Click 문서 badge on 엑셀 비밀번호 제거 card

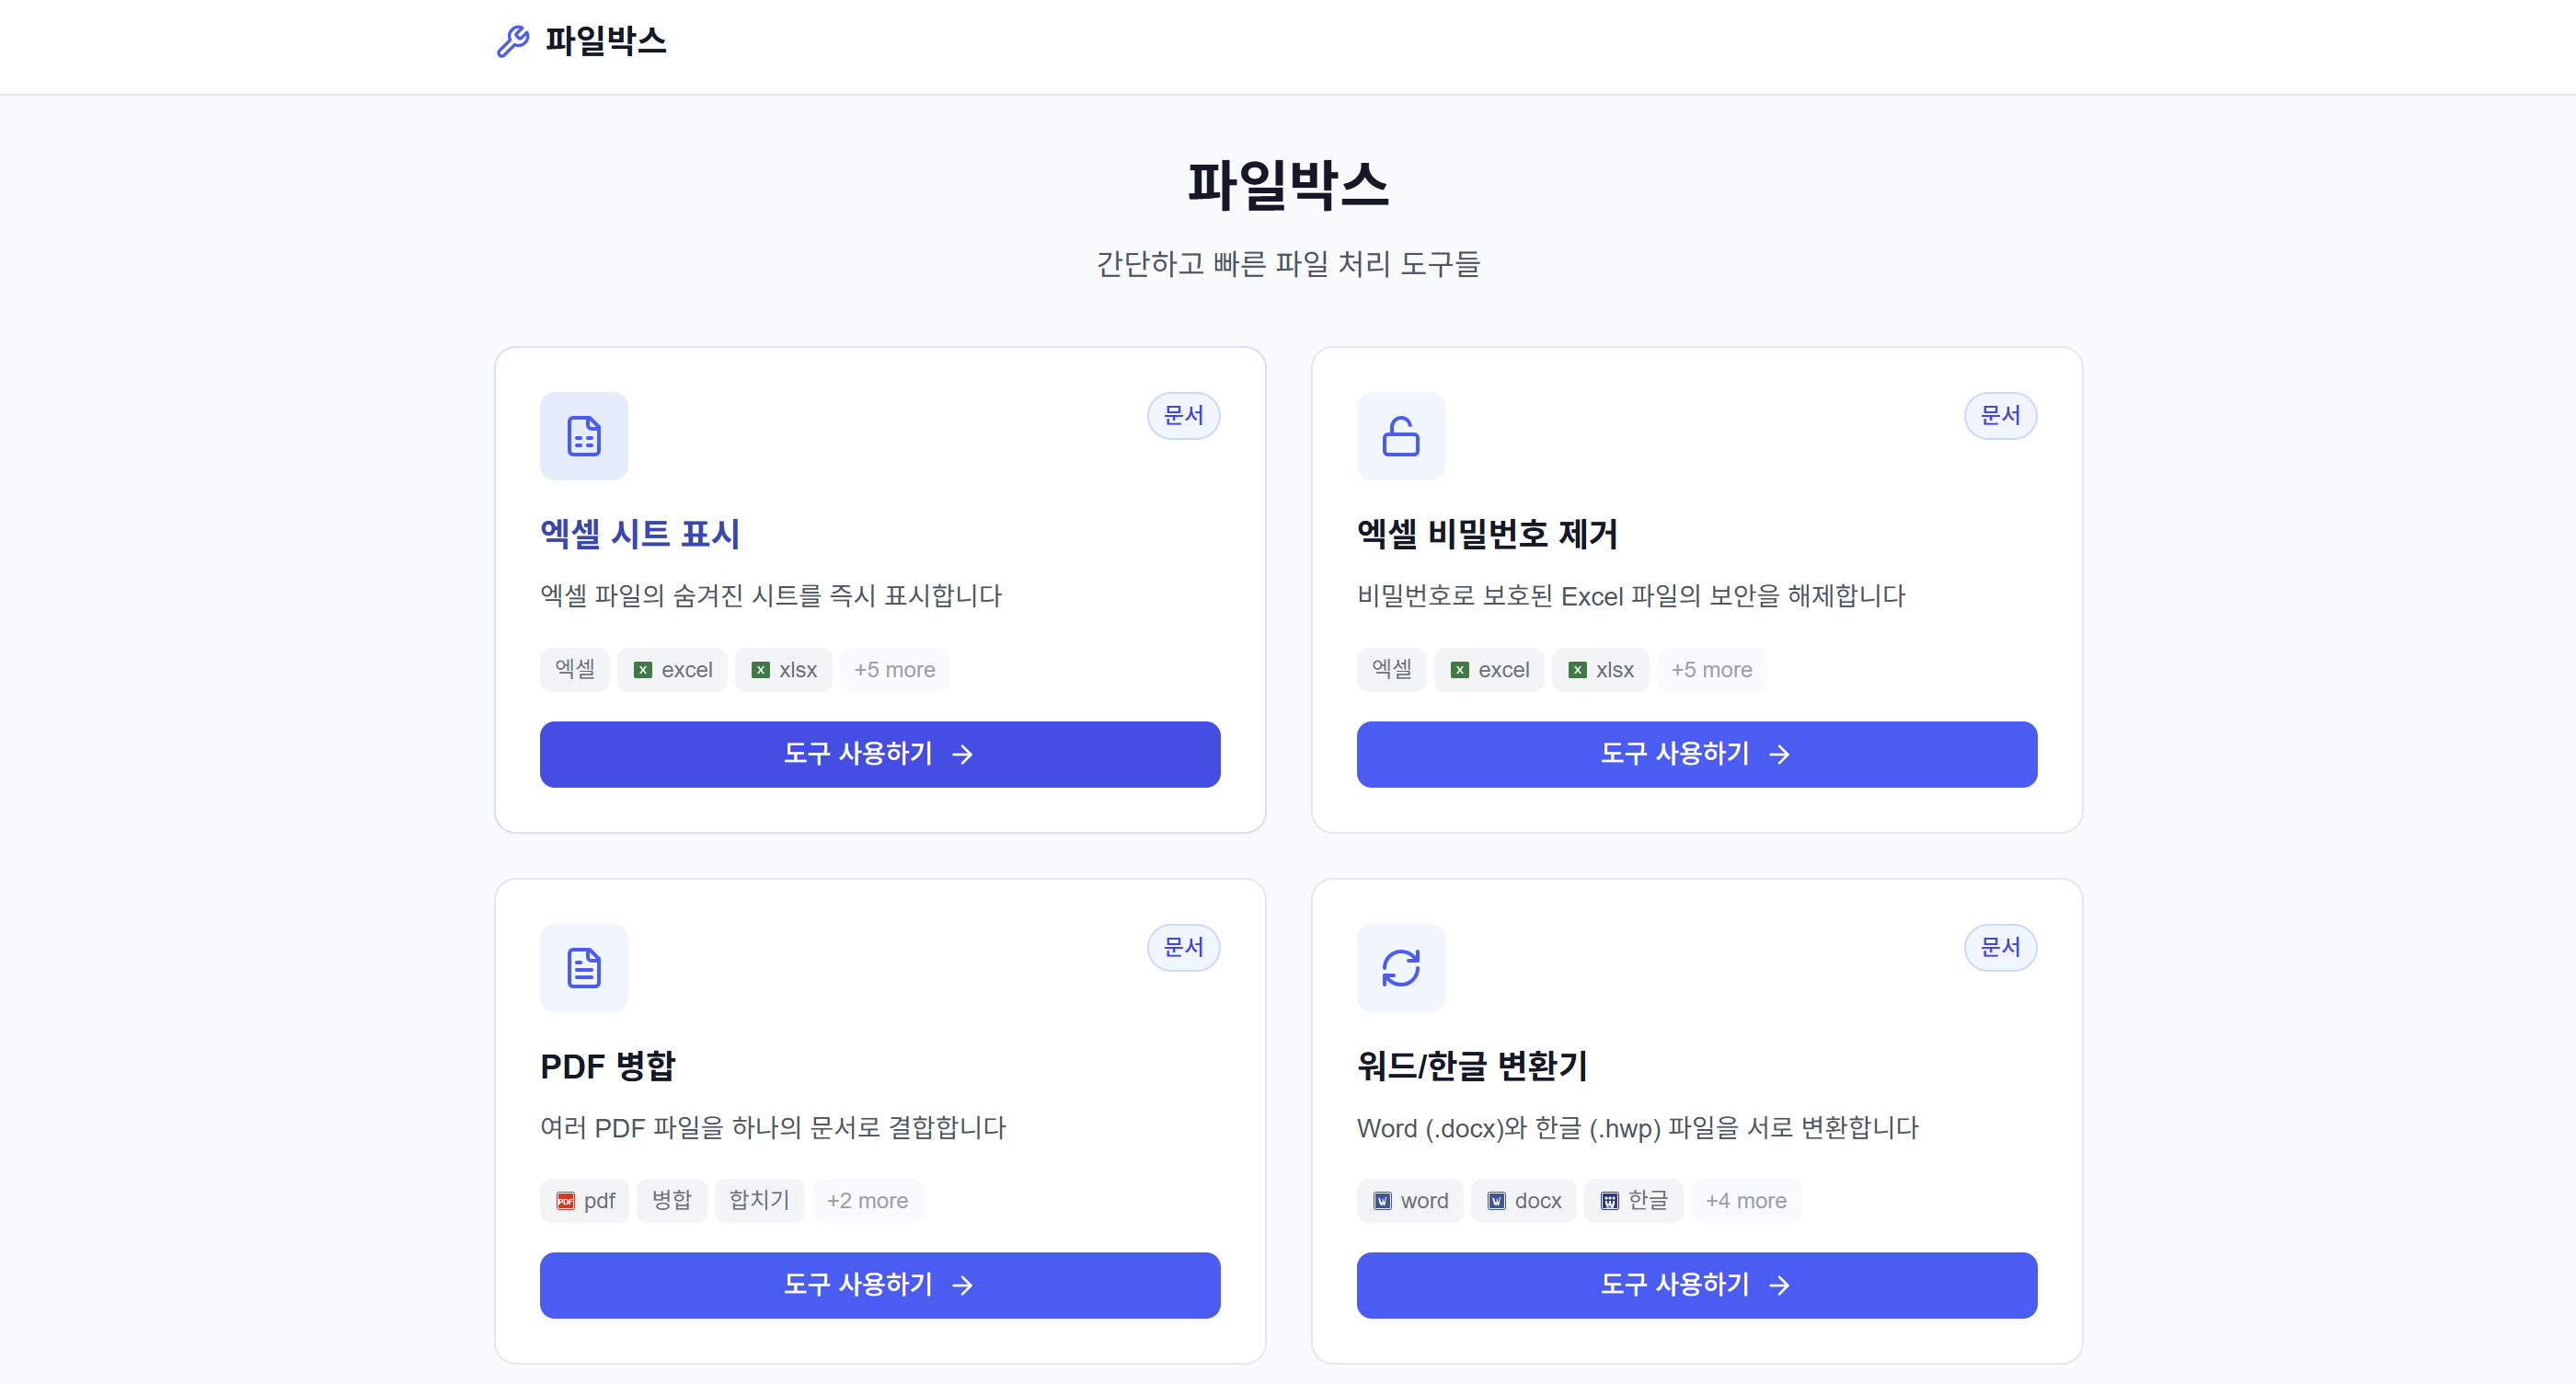coord(2001,416)
